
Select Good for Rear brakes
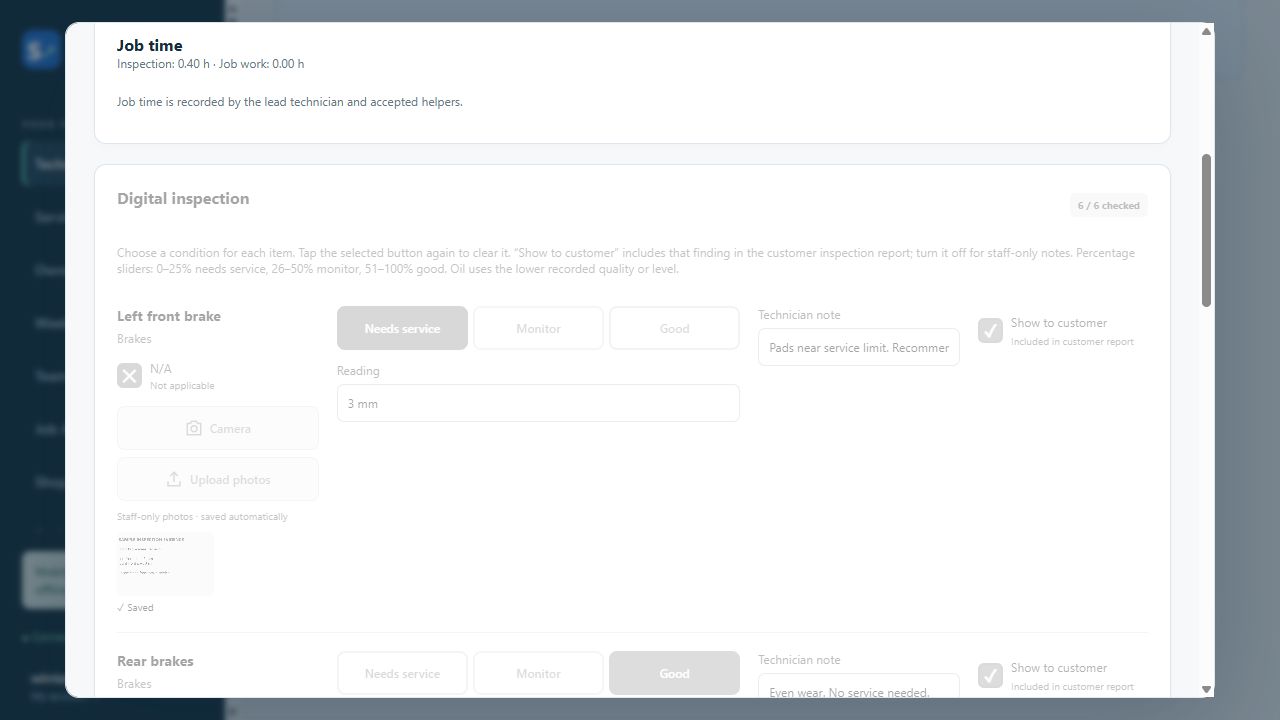coord(674,673)
